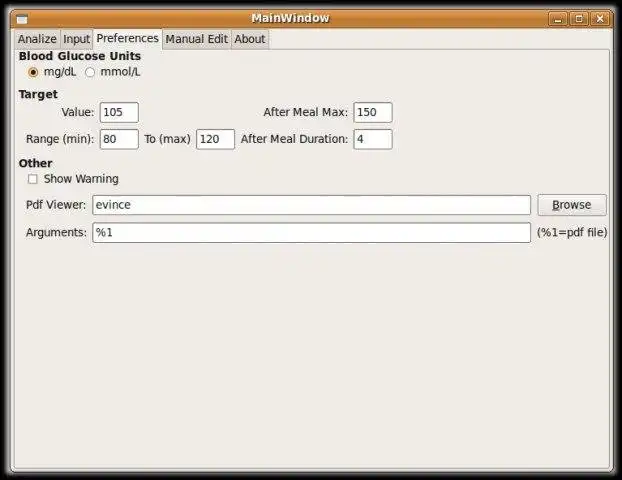This screenshot has width=622, height=480.
Task: Click the After Meal Duration field
Action: (x=373, y=139)
